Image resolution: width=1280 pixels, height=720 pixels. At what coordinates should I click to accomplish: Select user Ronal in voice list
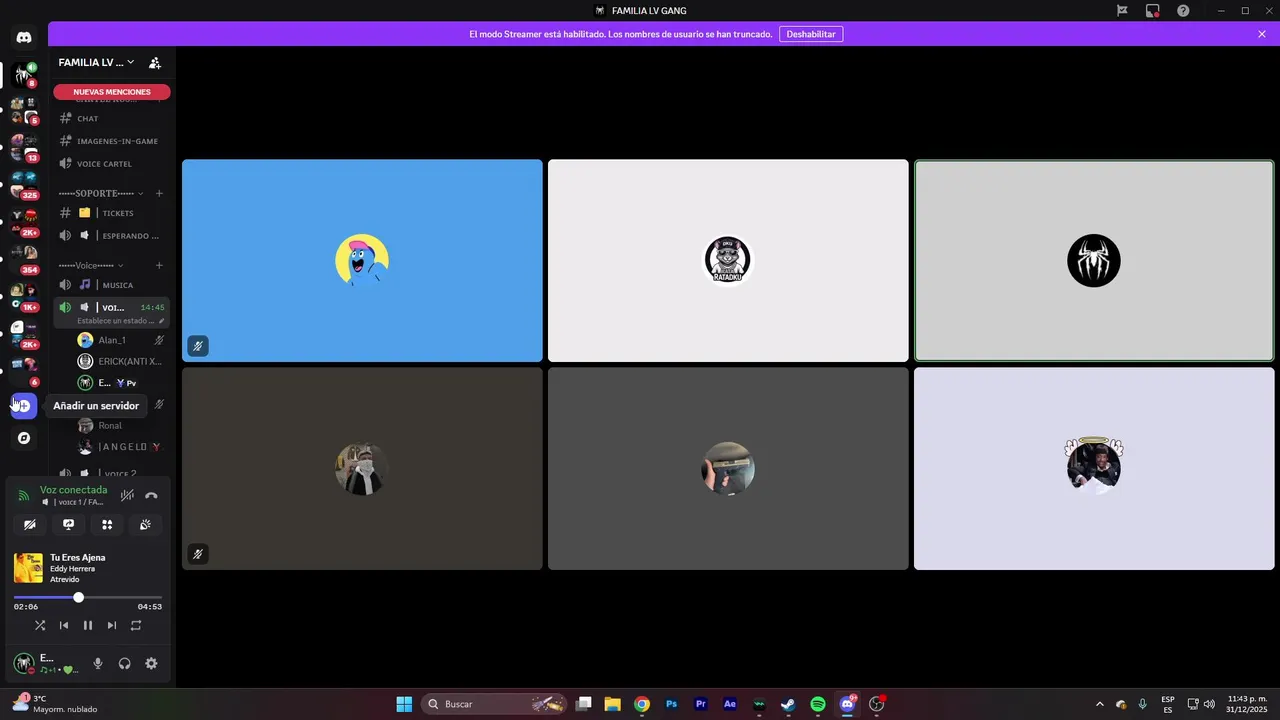pyautogui.click(x=119, y=425)
